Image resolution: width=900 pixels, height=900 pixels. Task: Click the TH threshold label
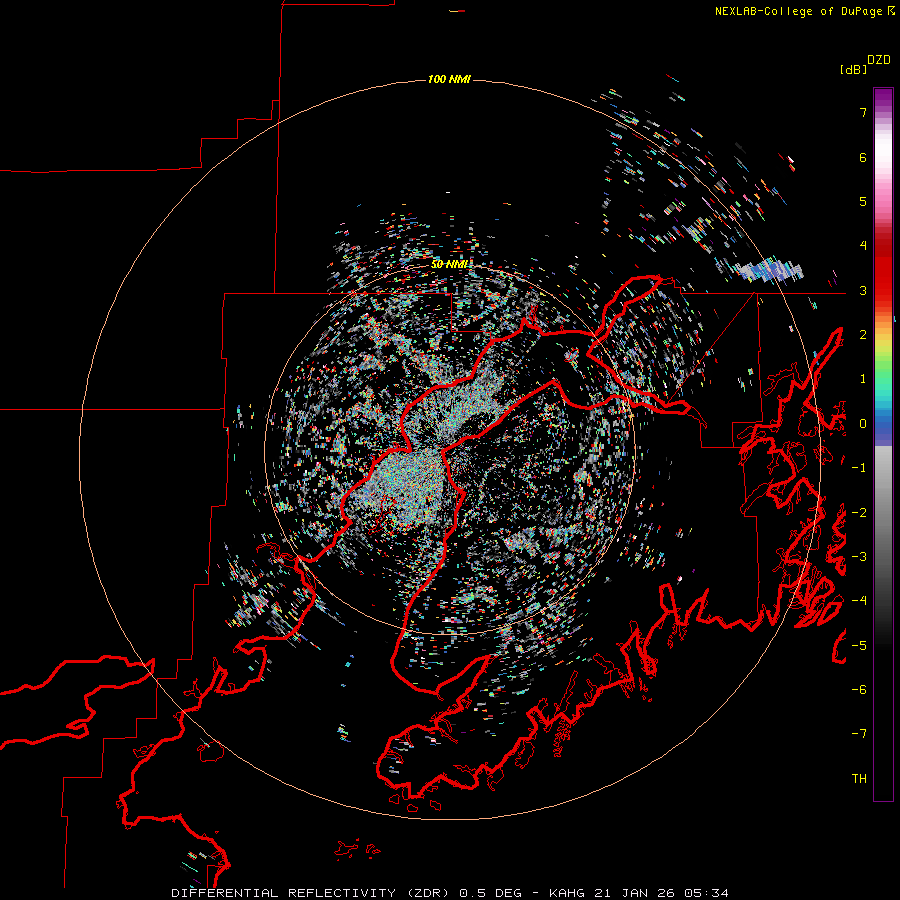(x=859, y=779)
